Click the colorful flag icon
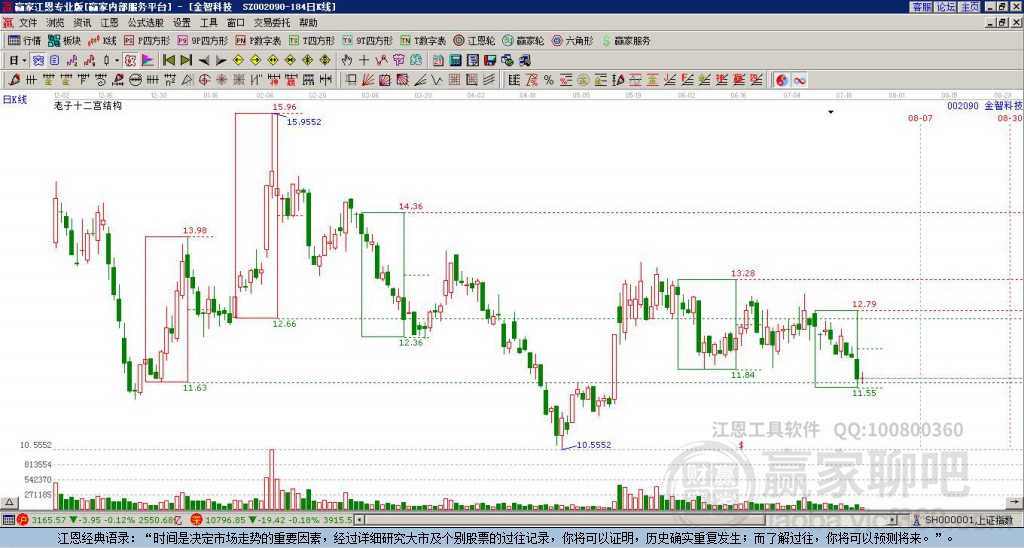 tap(148, 60)
